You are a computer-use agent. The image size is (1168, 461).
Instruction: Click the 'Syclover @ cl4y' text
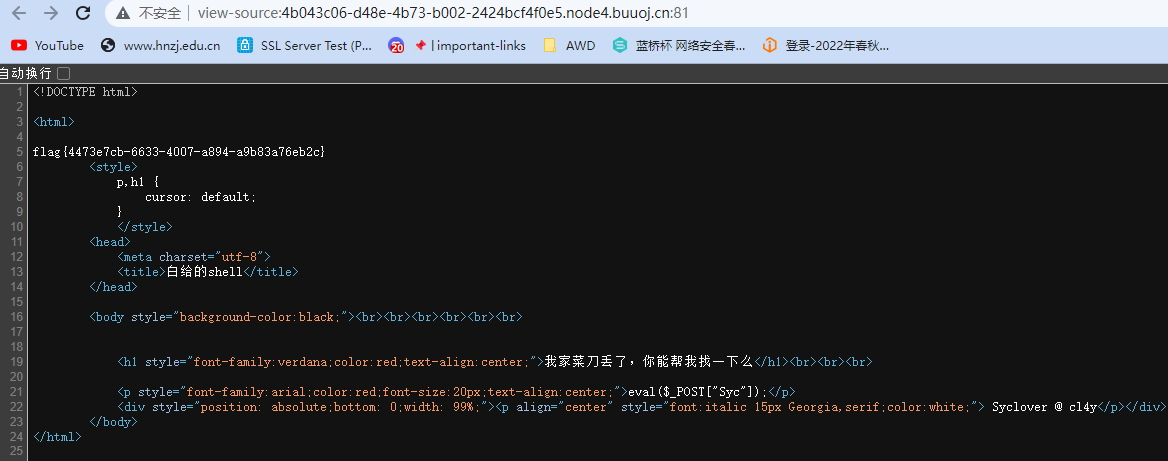tap(1044, 407)
